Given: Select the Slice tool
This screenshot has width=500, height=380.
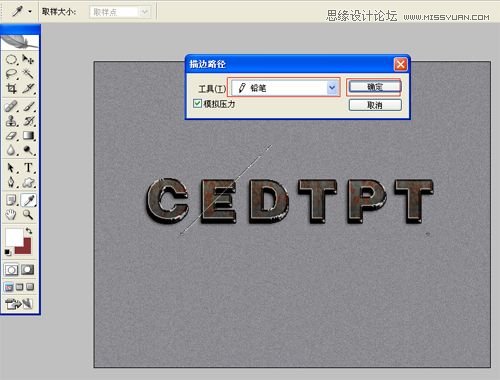Looking at the screenshot, I should point(28,88).
